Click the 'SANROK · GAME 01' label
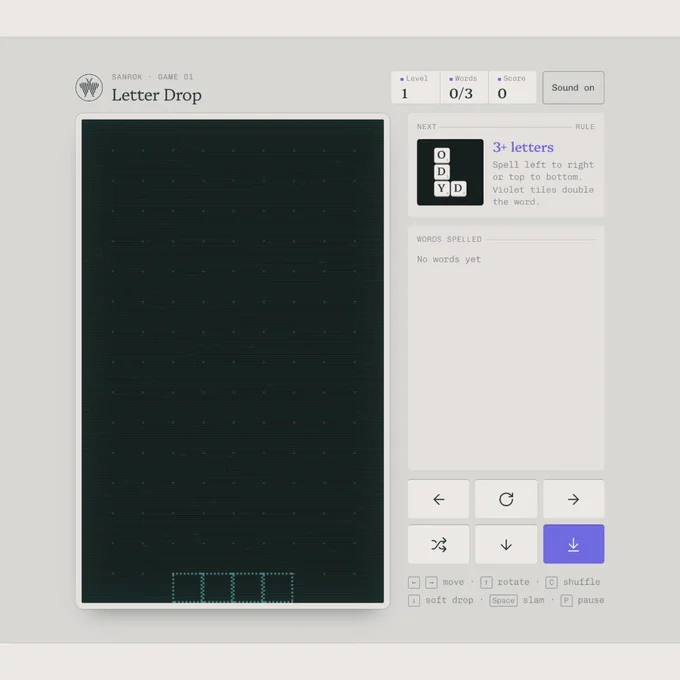The width and height of the screenshot is (680, 680). (152, 77)
